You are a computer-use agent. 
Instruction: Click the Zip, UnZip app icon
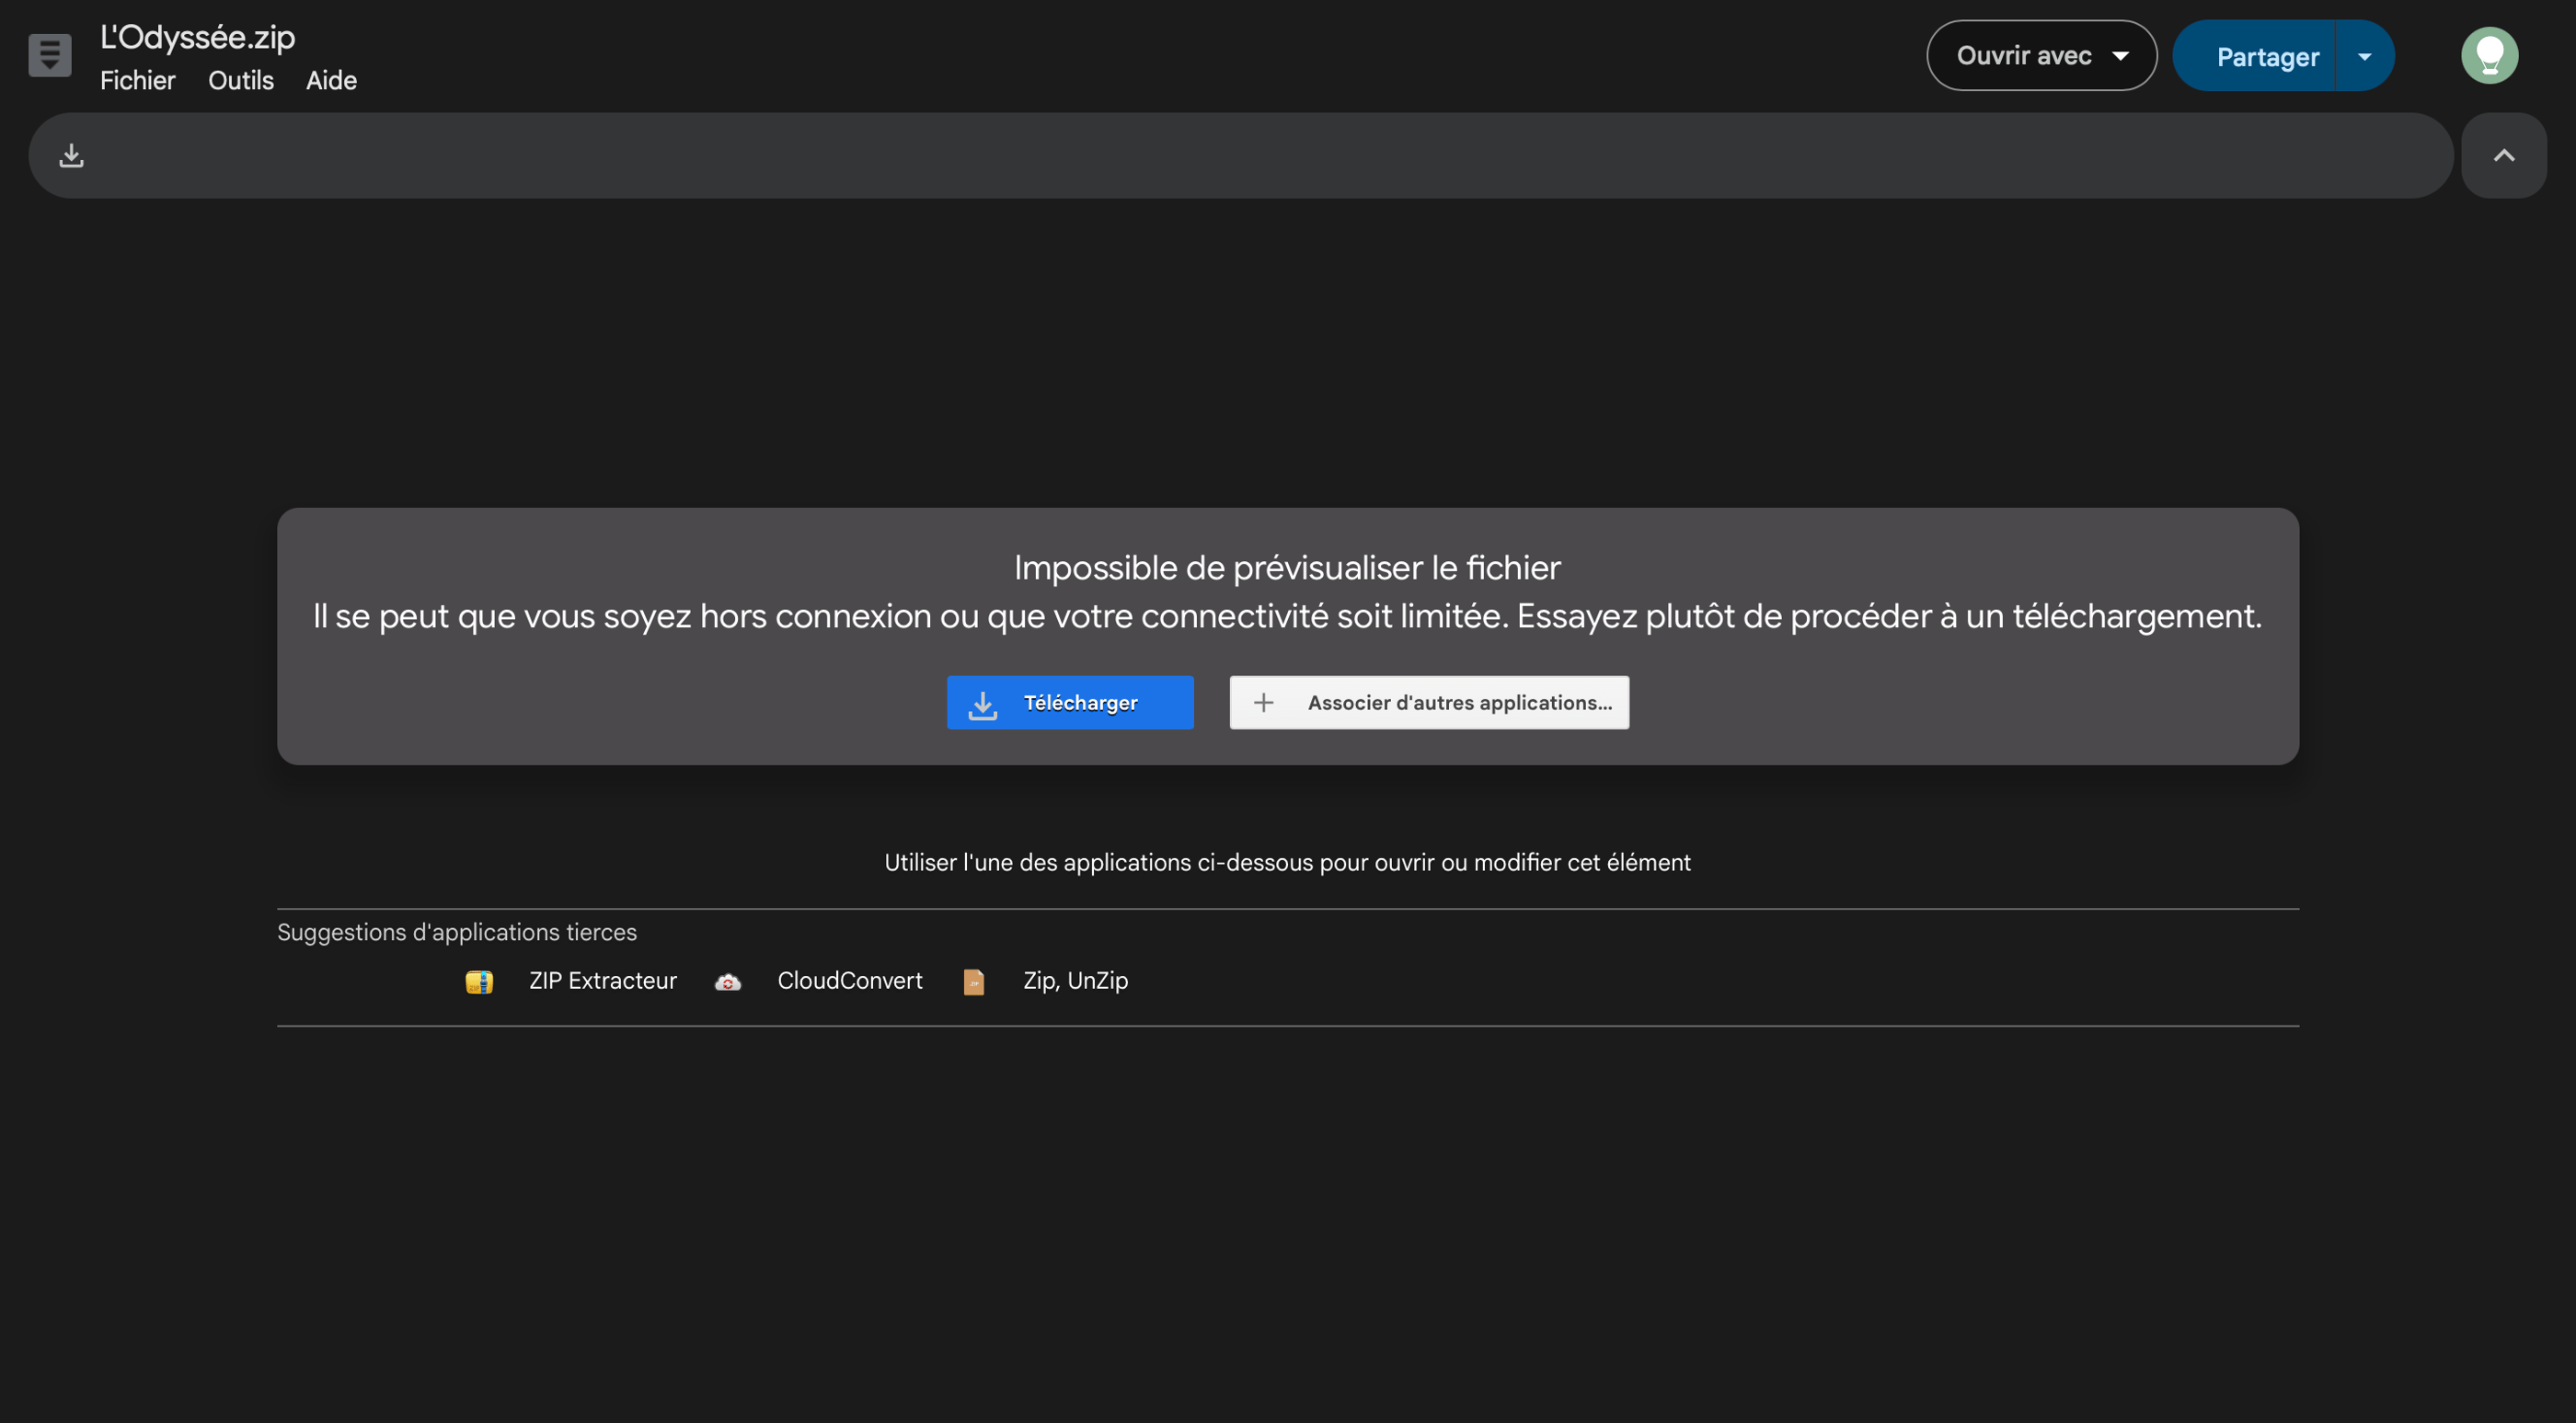point(973,981)
